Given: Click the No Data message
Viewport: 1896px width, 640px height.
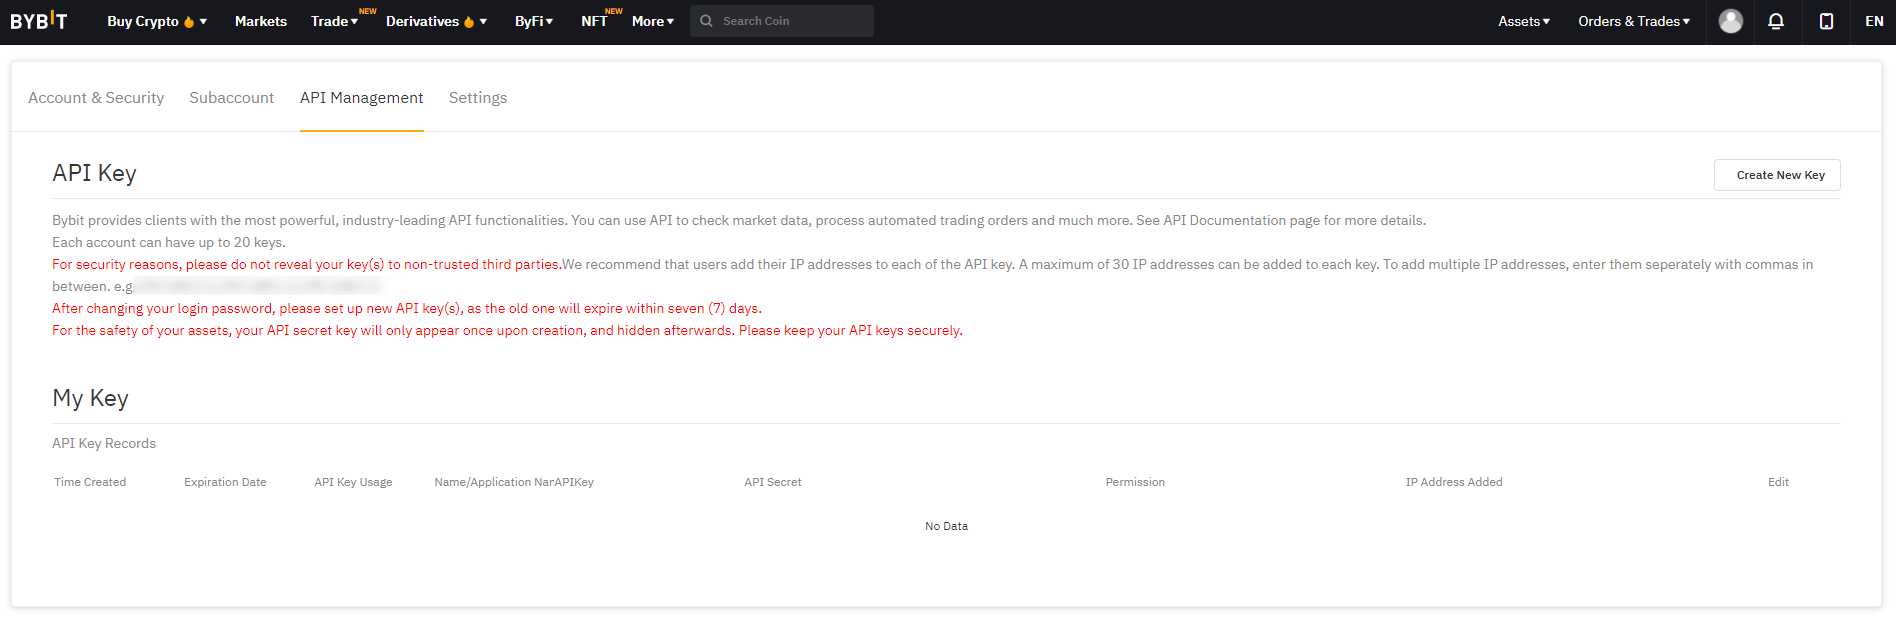Looking at the screenshot, I should [x=946, y=526].
